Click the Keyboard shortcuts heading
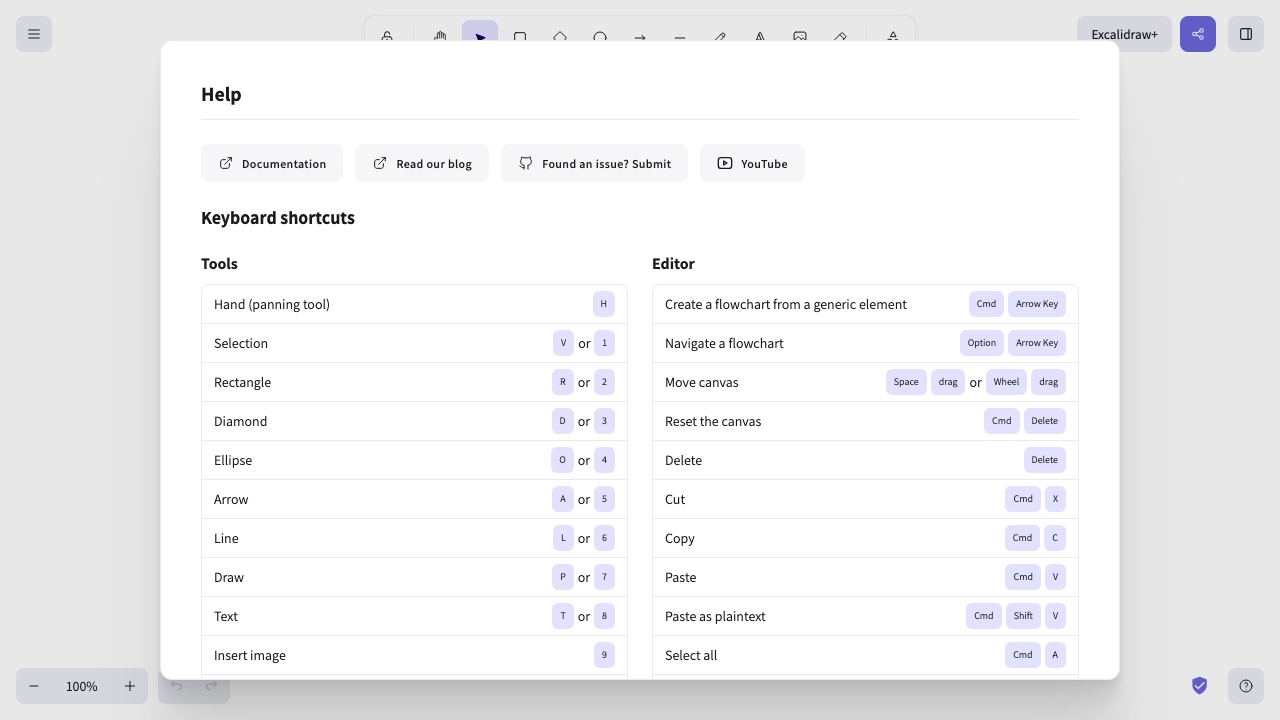1280x720 pixels. (x=278, y=218)
